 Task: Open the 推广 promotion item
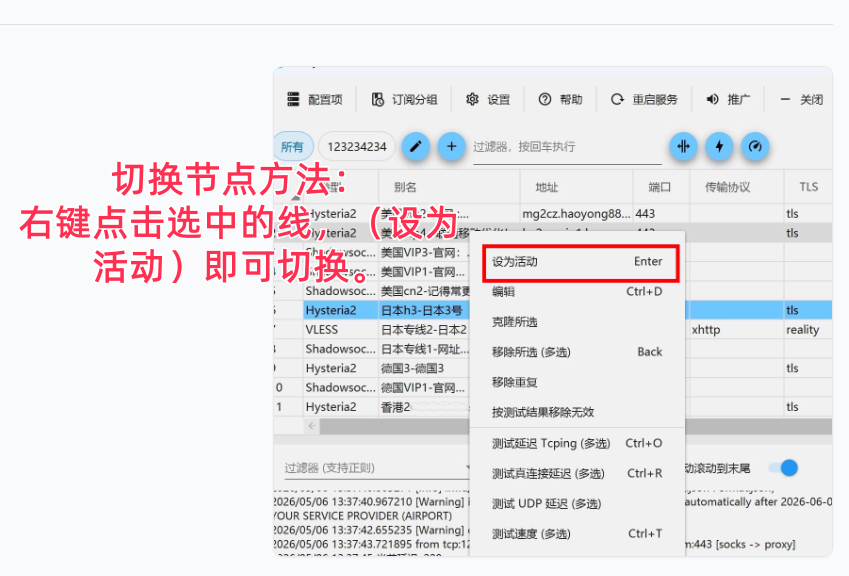click(x=728, y=100)
